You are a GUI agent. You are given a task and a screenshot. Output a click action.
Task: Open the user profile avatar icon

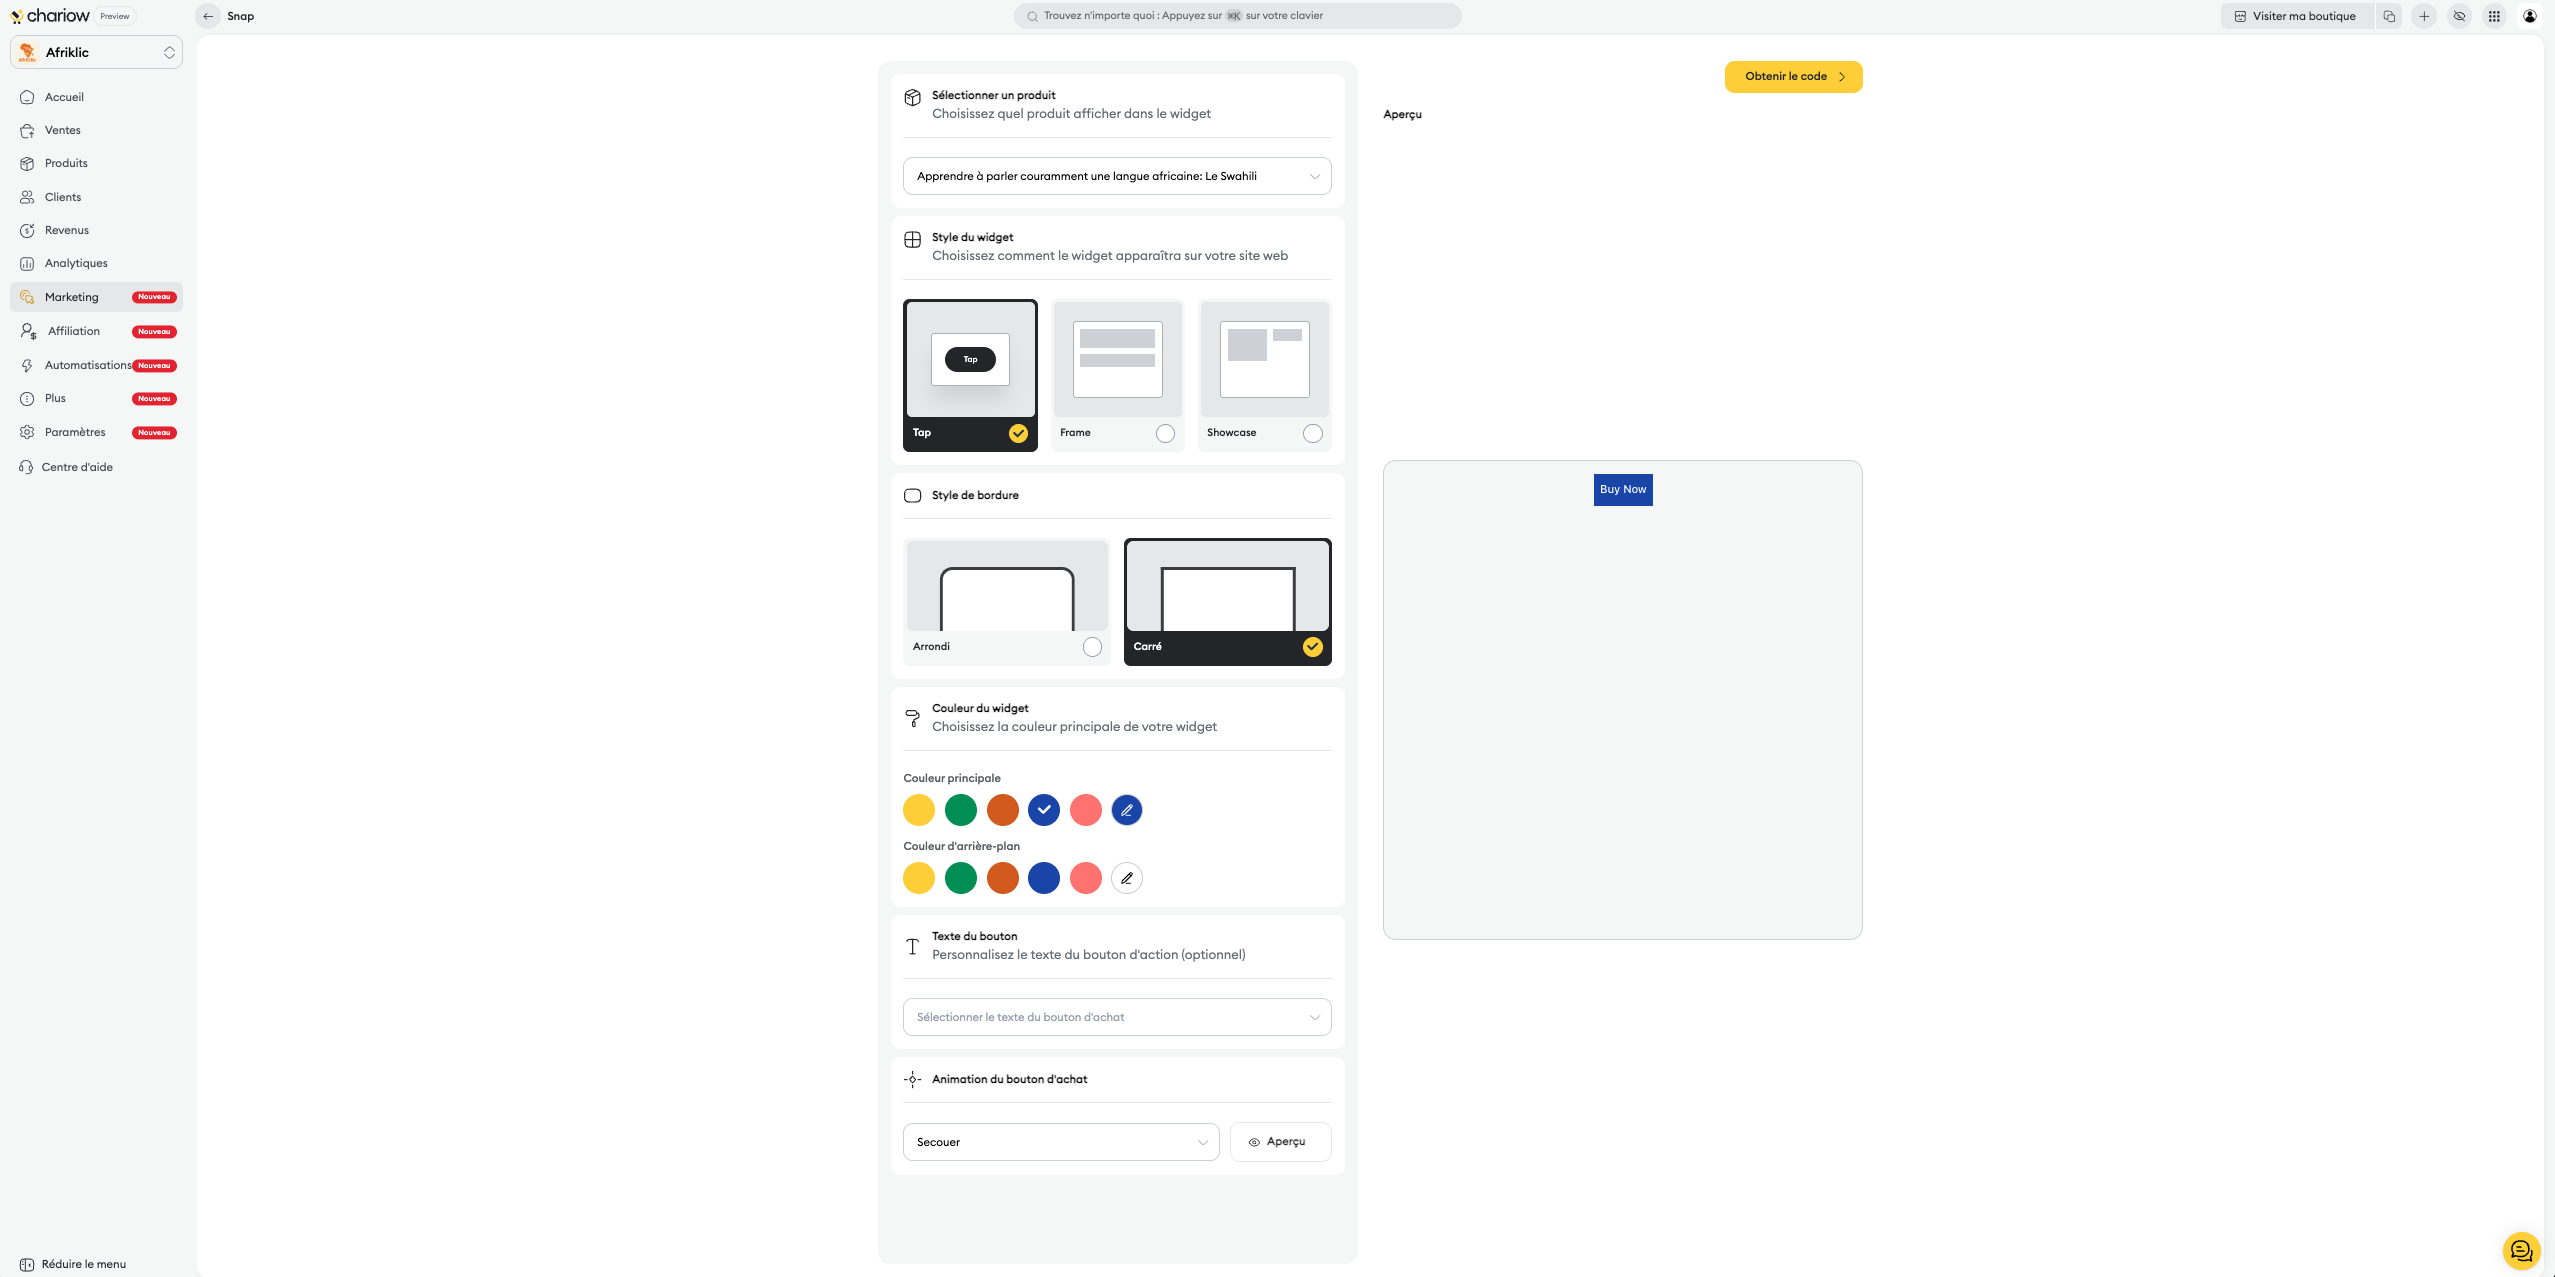point(2530,16)
